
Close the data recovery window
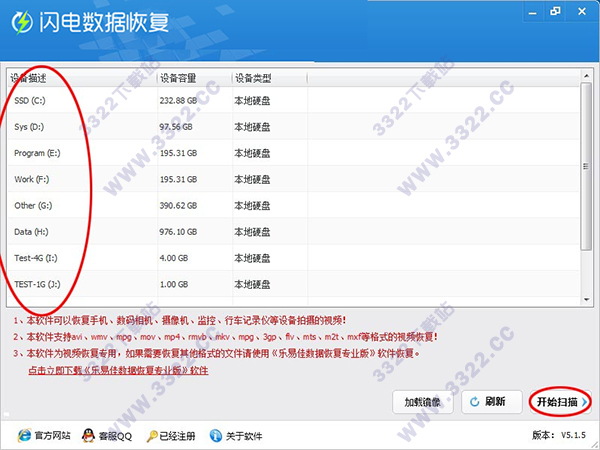tap(582, 11)
